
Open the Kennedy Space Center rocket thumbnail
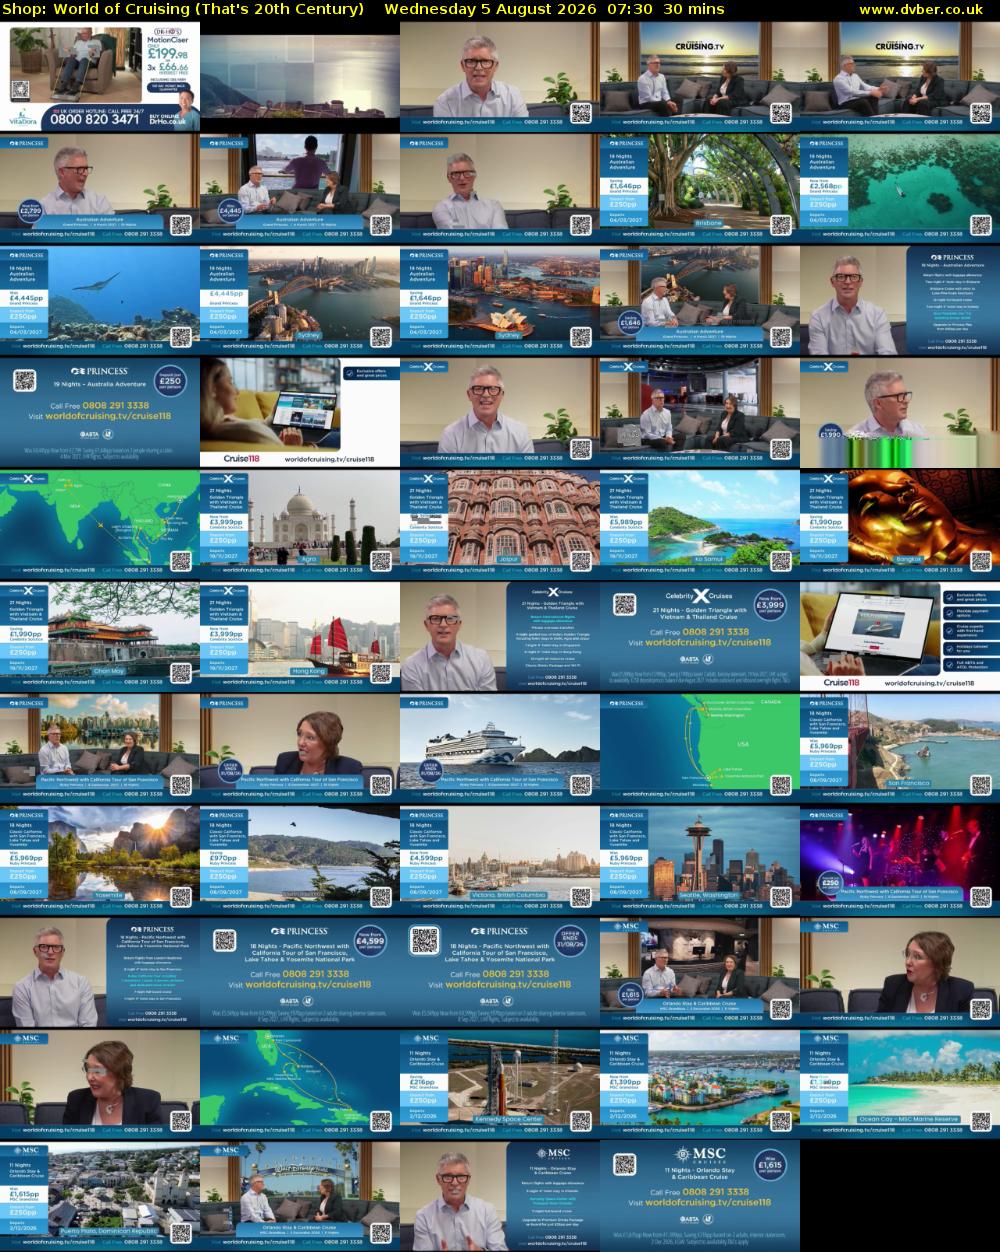click(x=500, y=1085)
